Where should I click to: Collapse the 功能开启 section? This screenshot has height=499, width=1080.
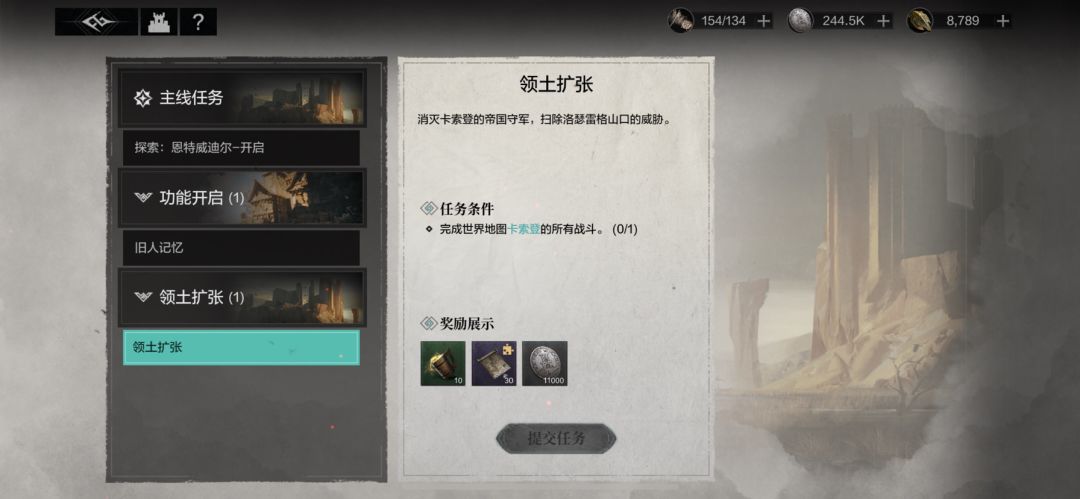(x=242, y=198)
